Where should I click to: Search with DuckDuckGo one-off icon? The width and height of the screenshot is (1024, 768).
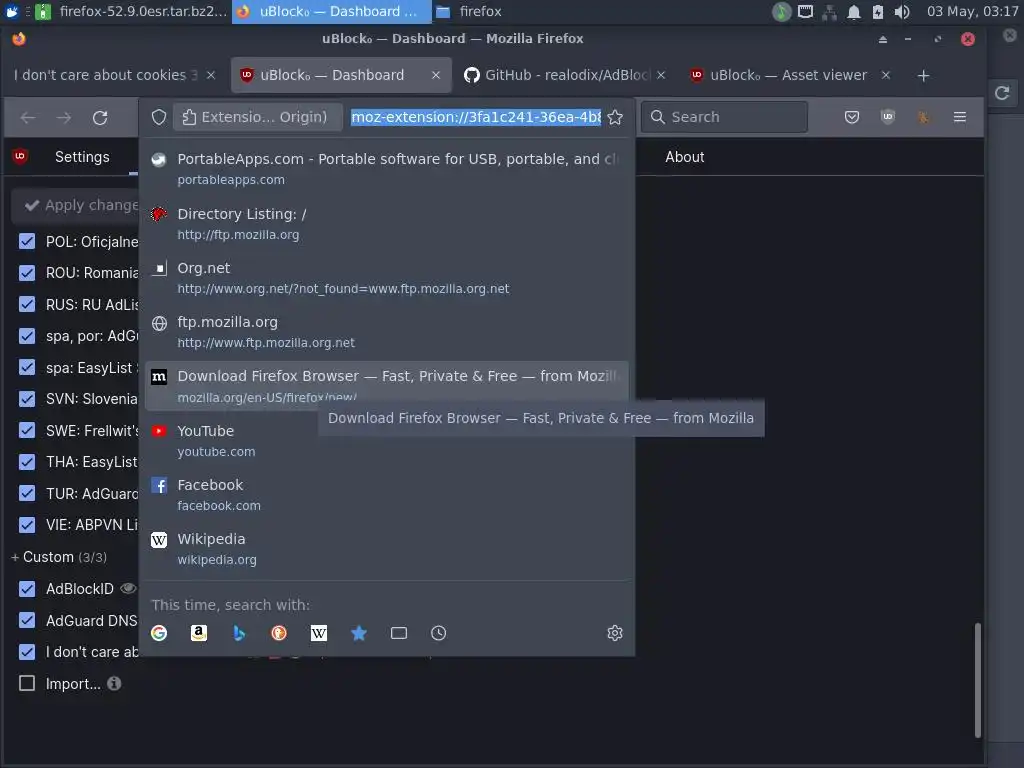click(279, 633)
